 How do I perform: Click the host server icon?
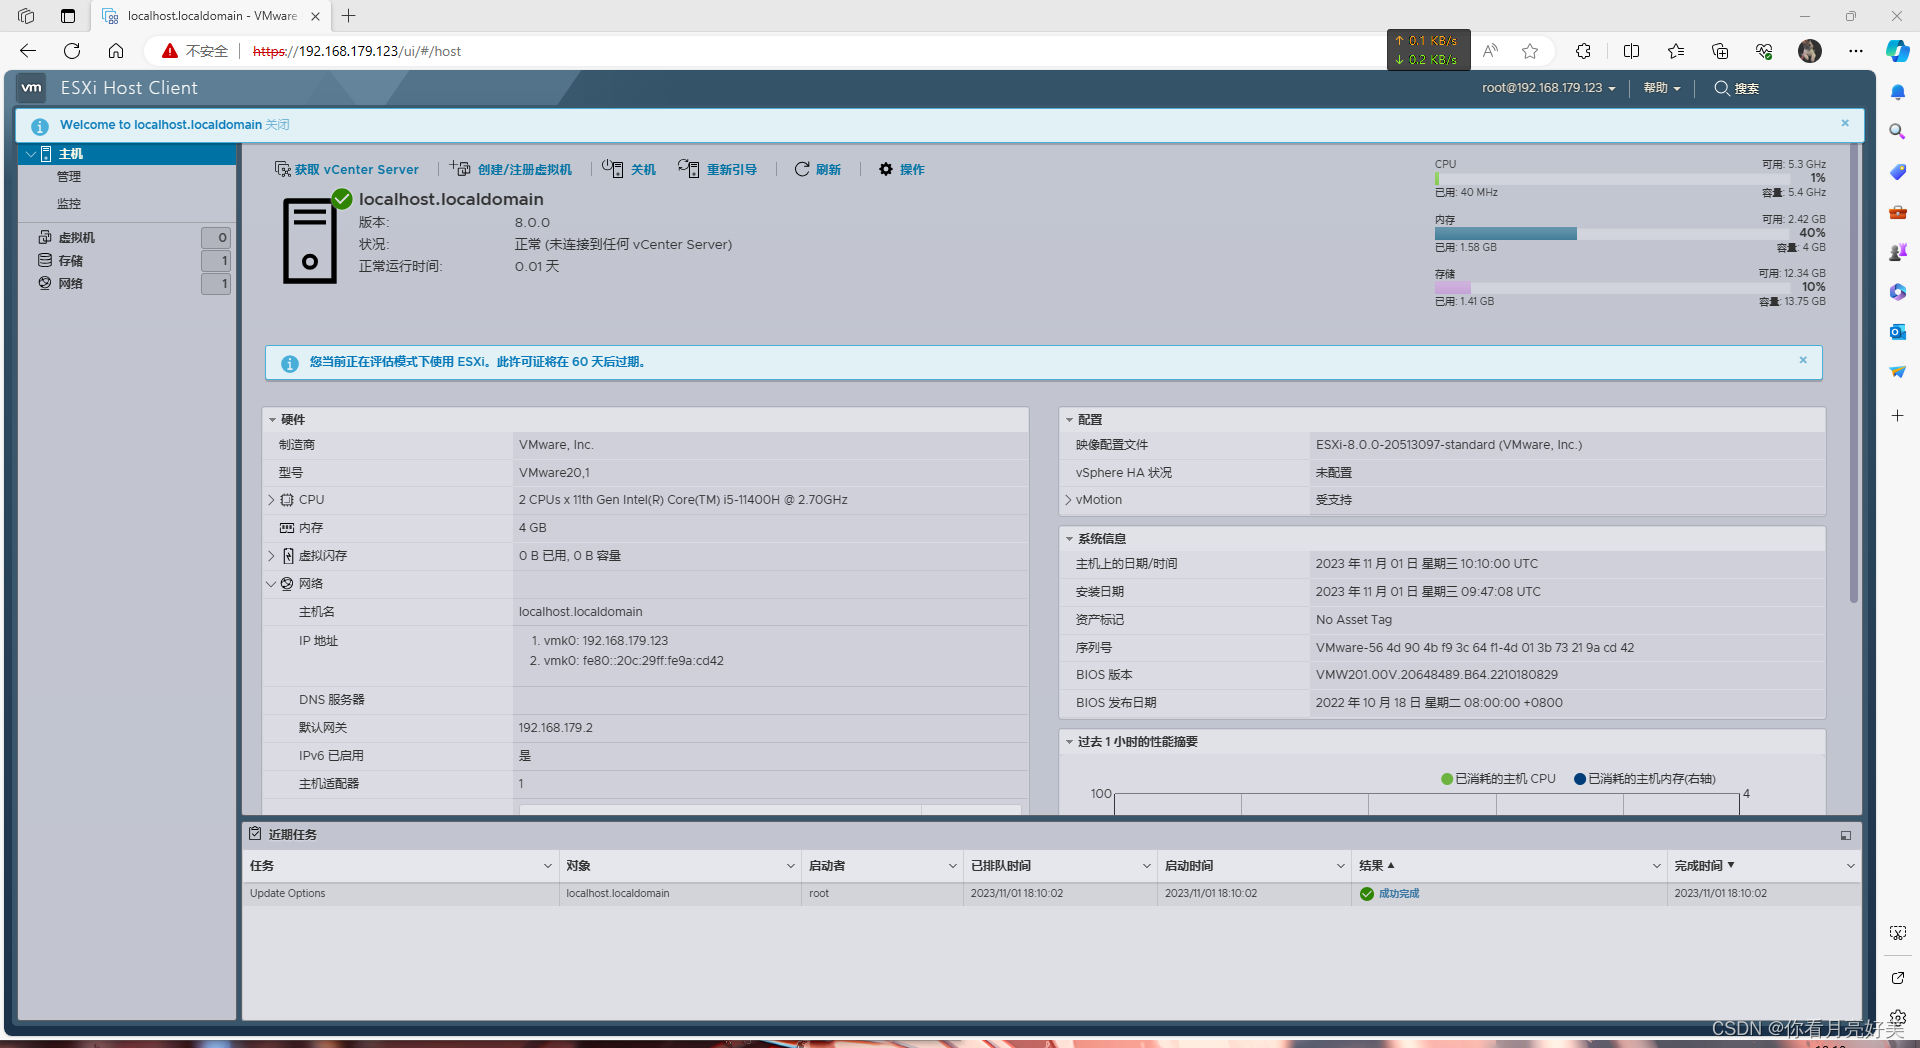309,241
